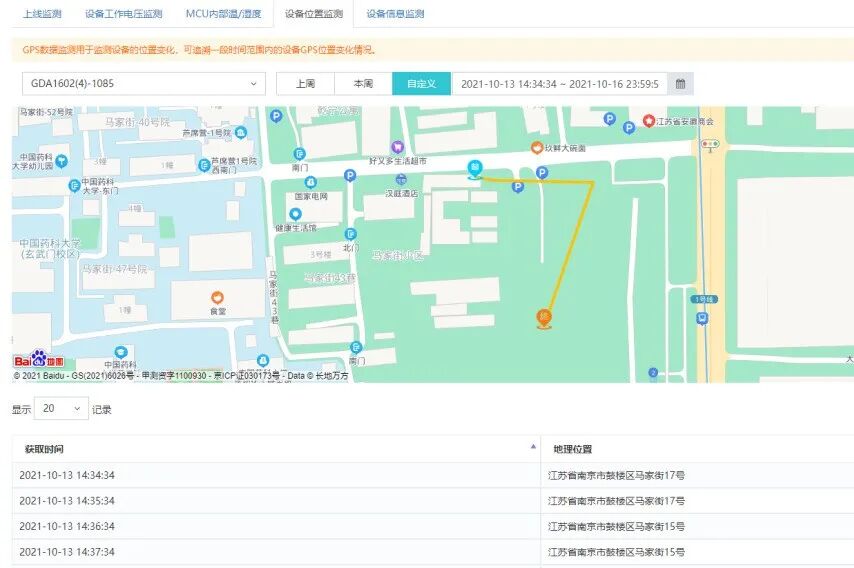The image size is (854, 568).
Task: Edit the date range field
Action: 559,83
